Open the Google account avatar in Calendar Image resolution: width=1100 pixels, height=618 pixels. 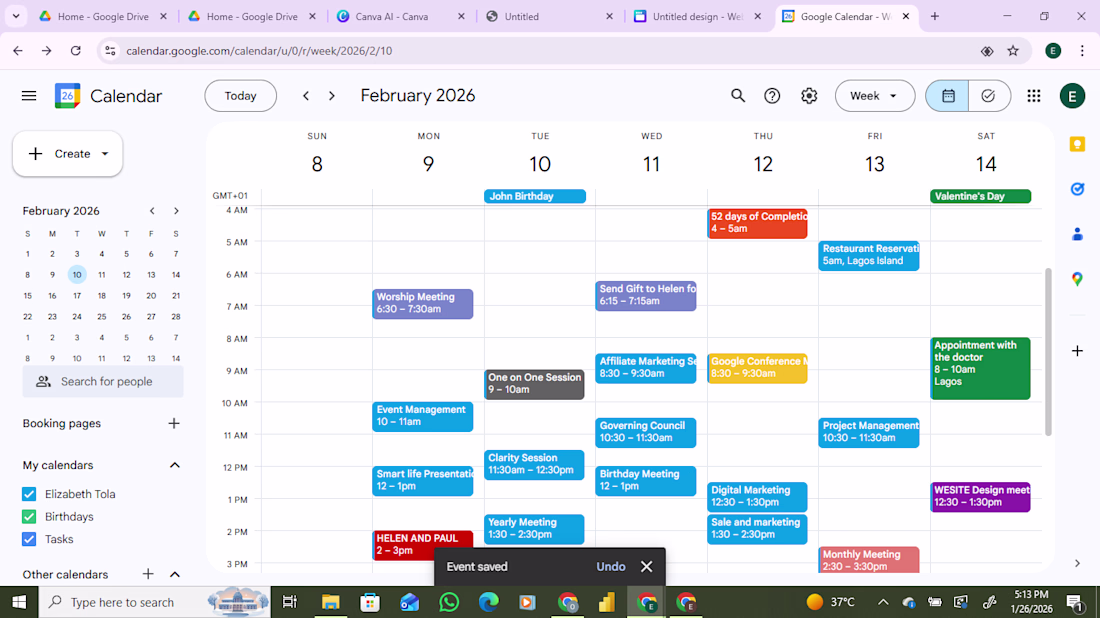tap(1072, 95)
